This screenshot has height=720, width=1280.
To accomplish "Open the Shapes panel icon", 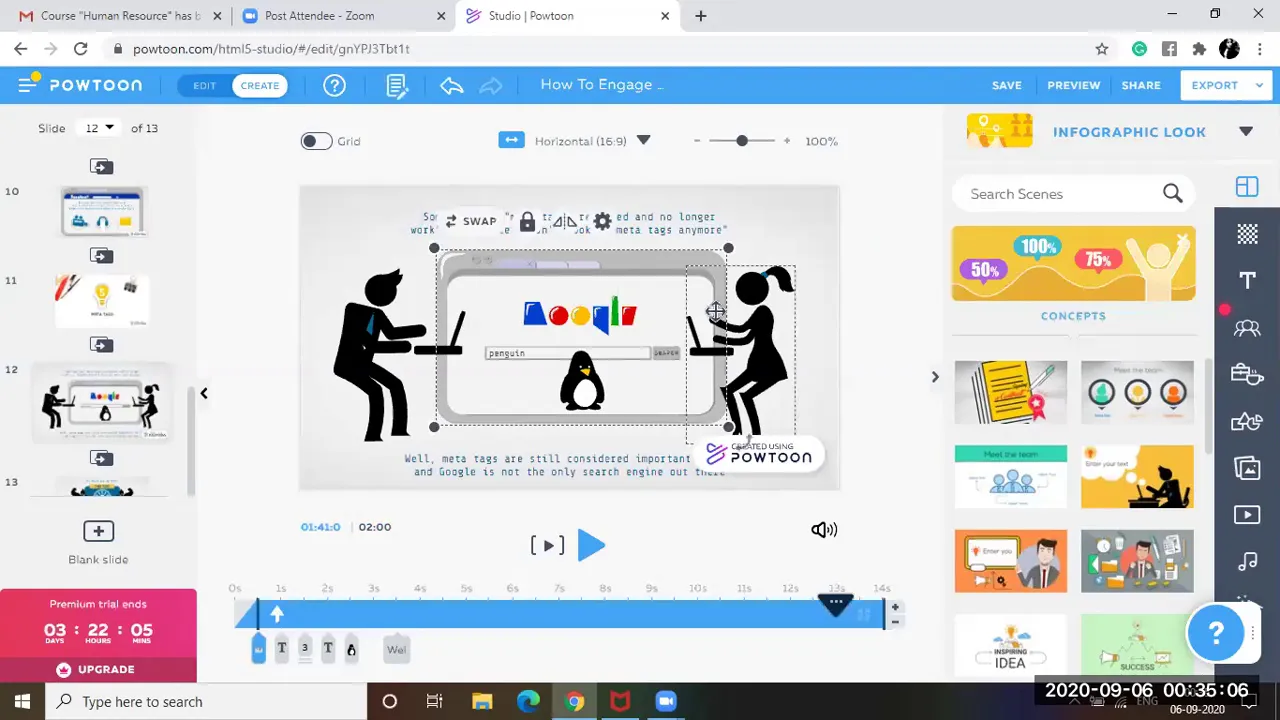I will 1247,421.
